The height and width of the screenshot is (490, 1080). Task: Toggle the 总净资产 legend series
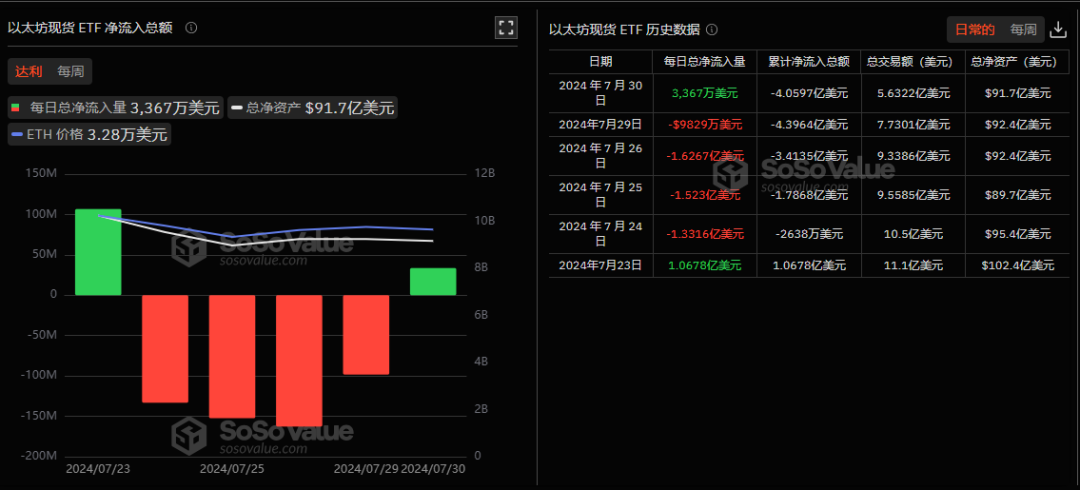[x=313, y=108]
